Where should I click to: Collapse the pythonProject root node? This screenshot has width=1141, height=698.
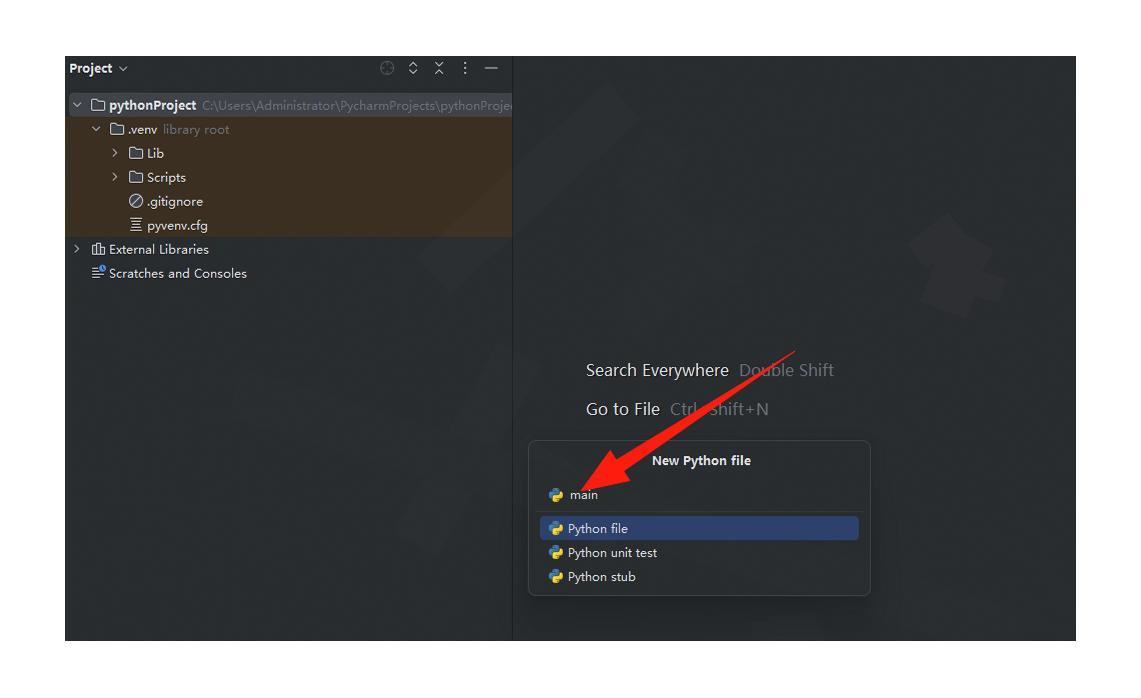pyautogui.click(x=77, y=105)
